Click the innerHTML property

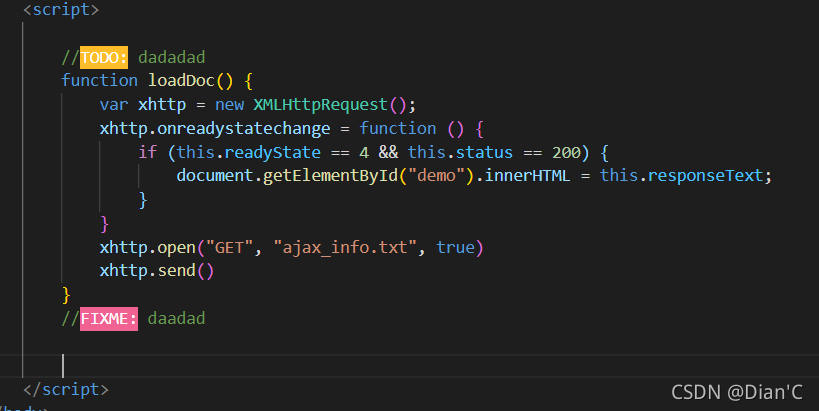click(x=527, y=175)
